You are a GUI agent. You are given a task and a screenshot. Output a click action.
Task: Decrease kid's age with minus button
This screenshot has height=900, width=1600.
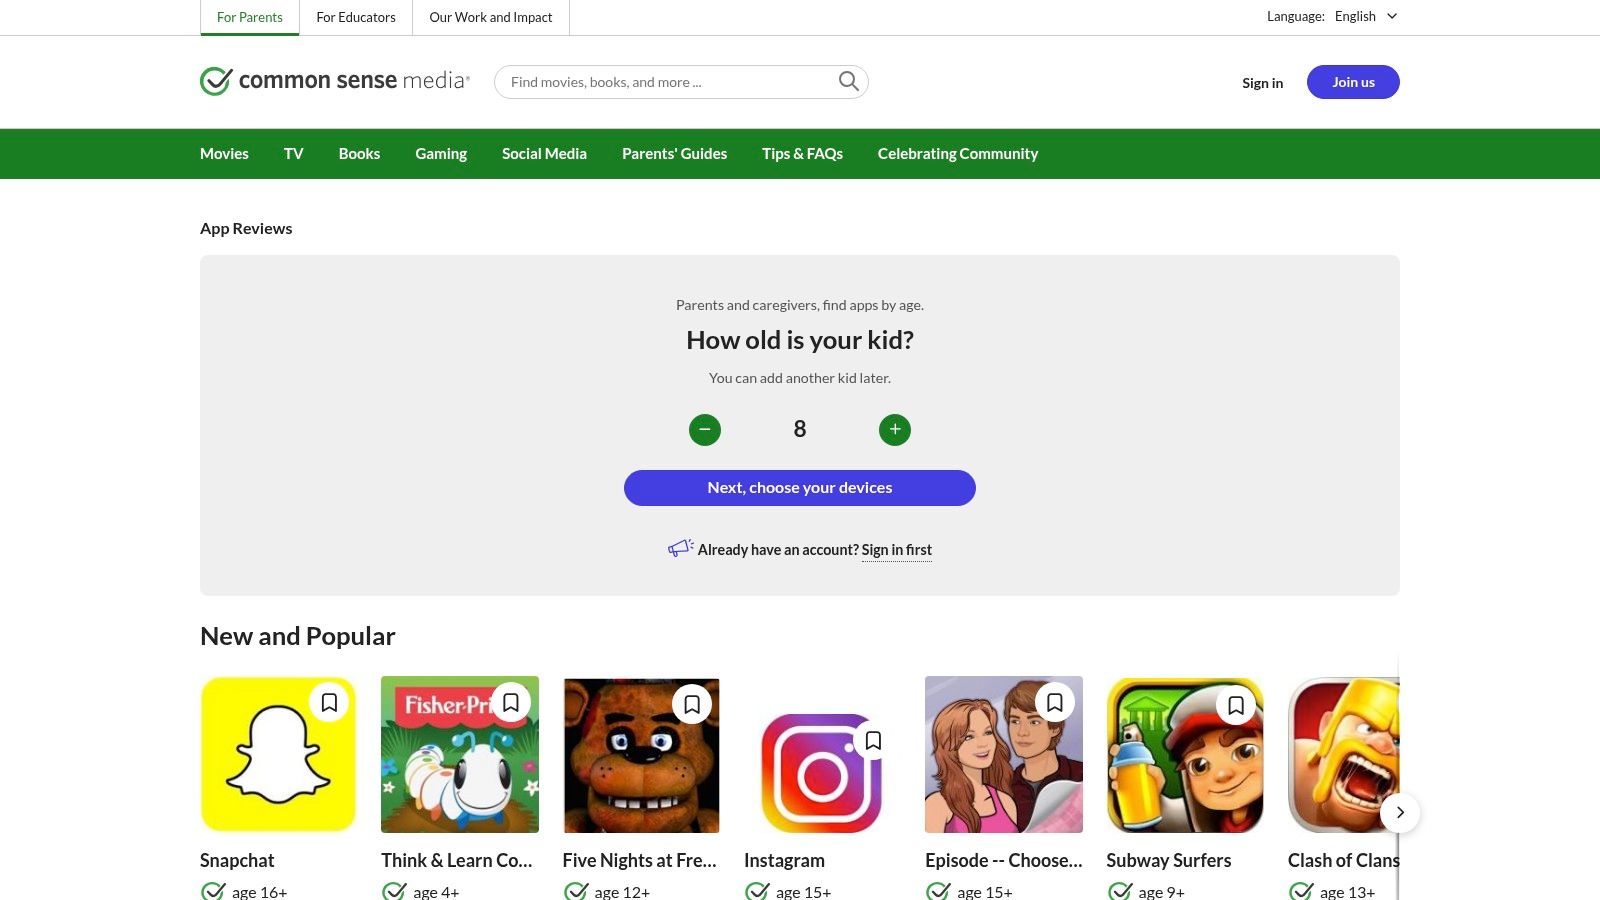pos(705,430)
